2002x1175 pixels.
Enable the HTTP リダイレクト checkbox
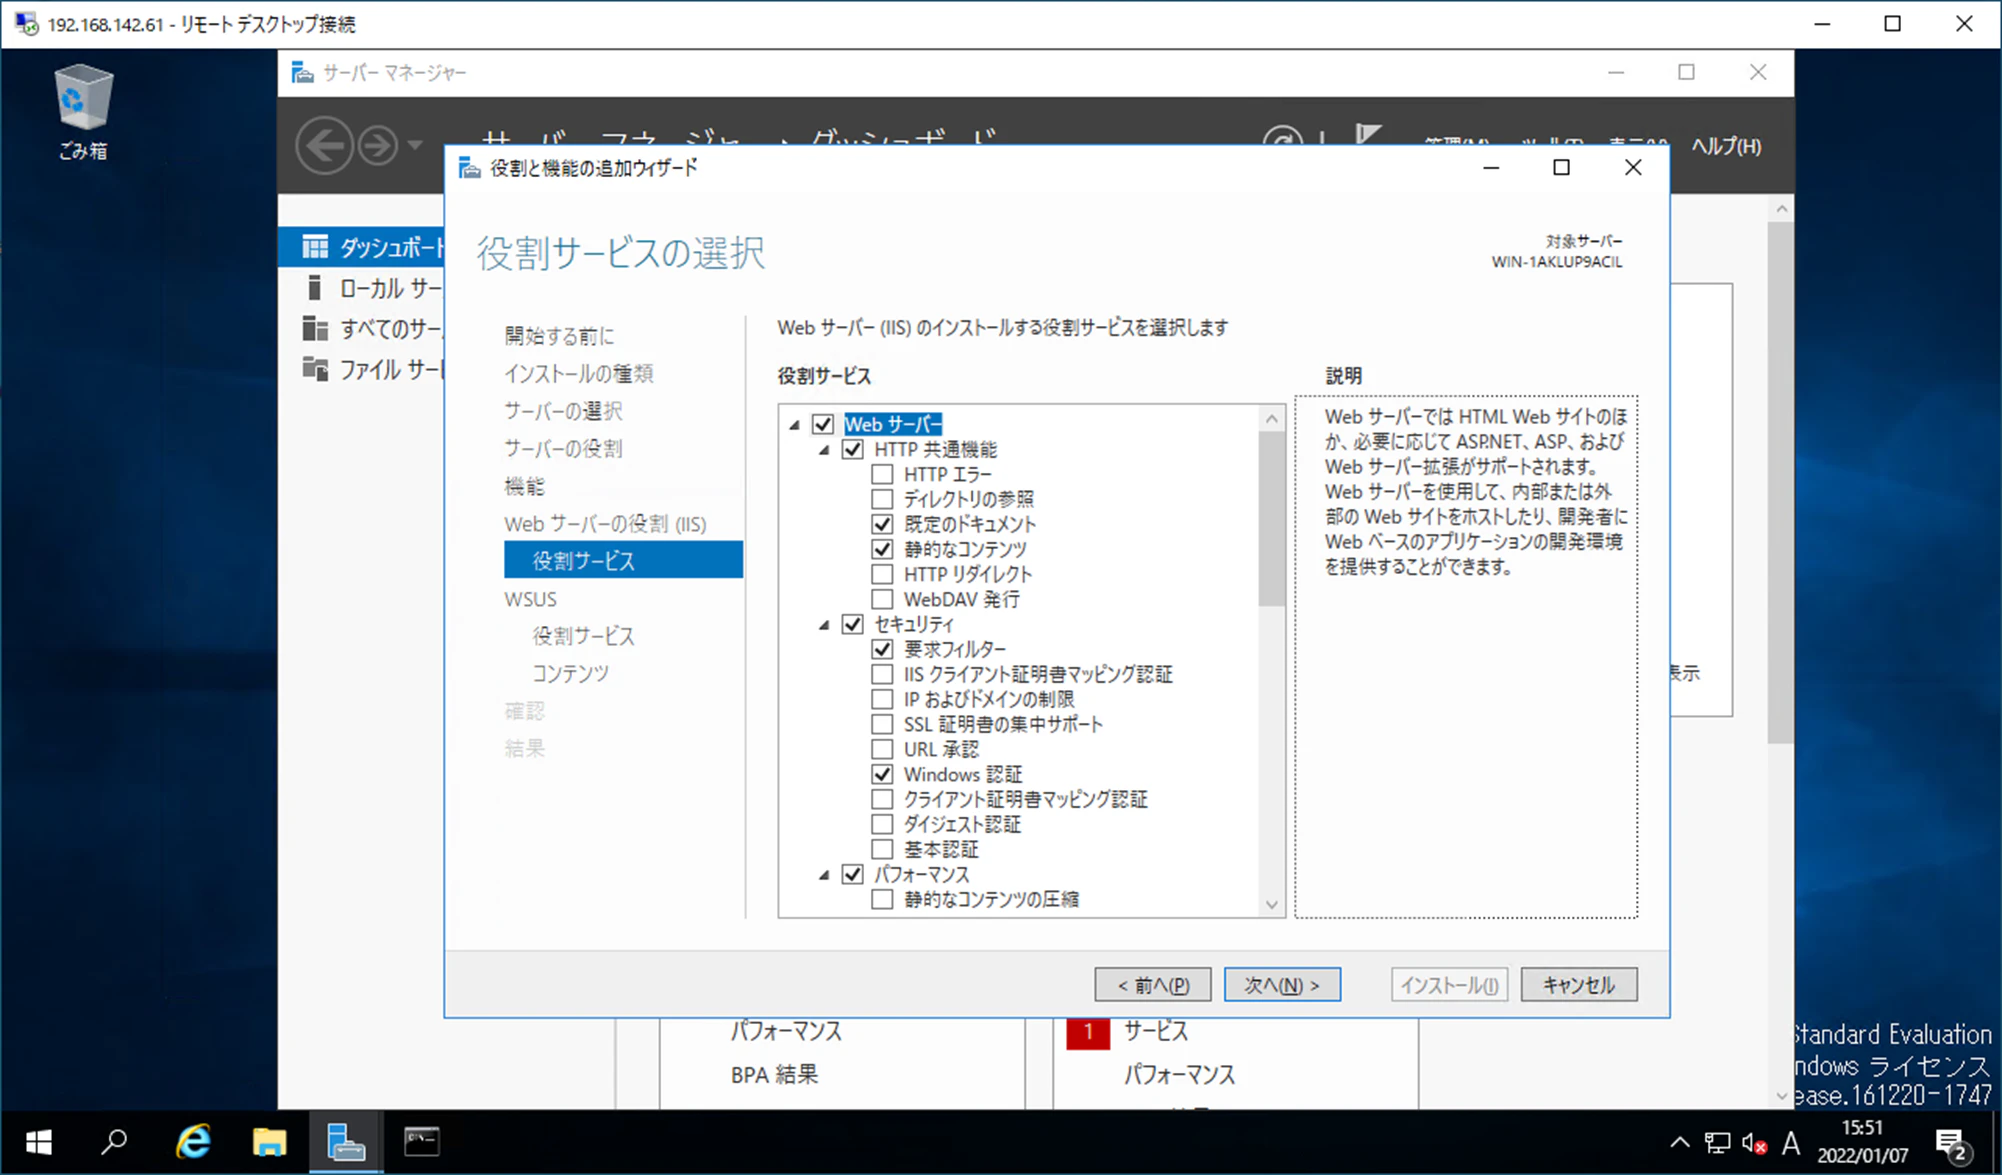click(882, 574)
